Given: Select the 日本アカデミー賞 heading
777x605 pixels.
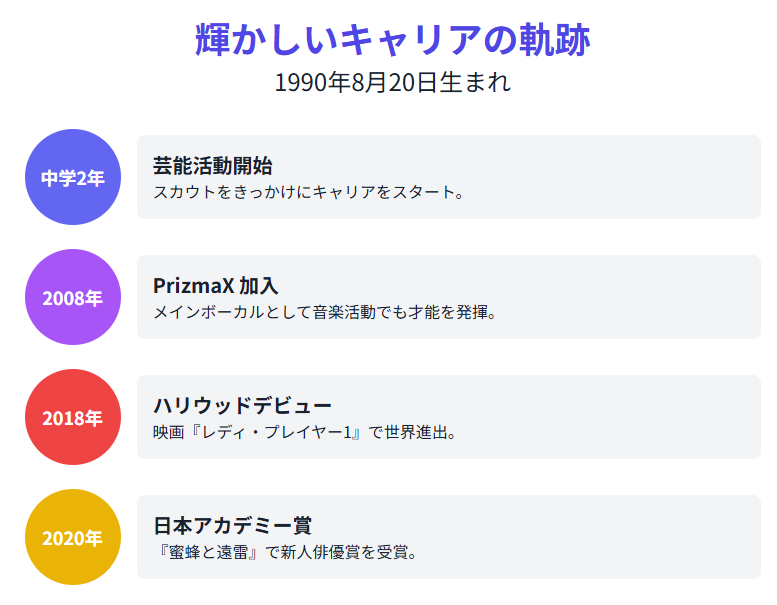Looking at the screenshot, I should 232,525.
